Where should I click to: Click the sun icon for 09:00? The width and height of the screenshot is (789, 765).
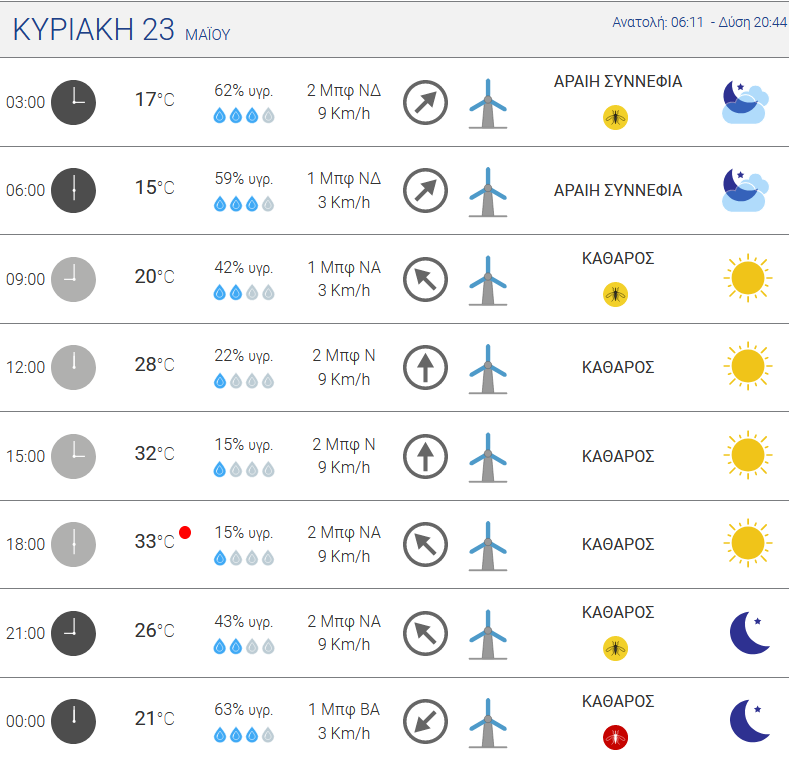pyautogui.click(x=748, y=278)
